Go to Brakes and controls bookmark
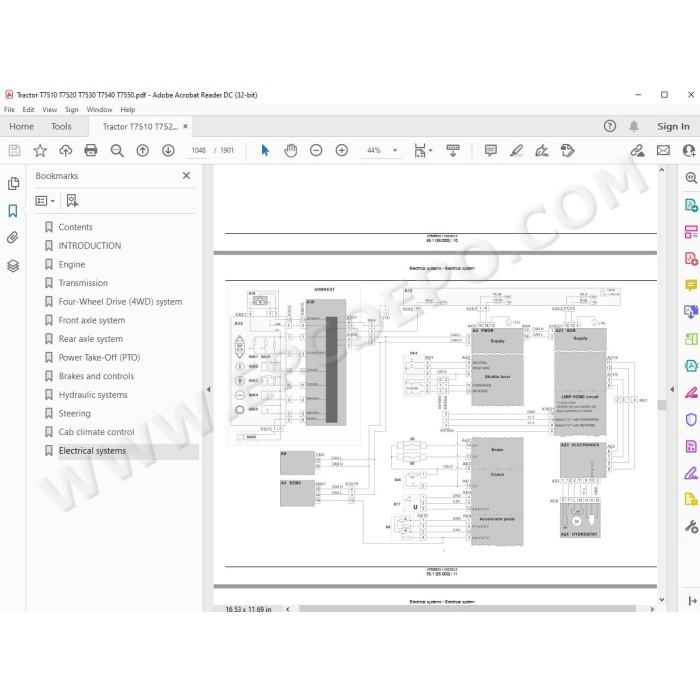The width and height of the screenshot is (700, 700). pos(96,376)
